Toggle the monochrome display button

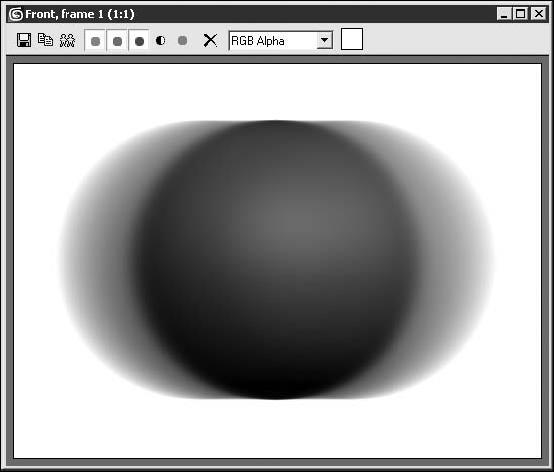(182, 41)
